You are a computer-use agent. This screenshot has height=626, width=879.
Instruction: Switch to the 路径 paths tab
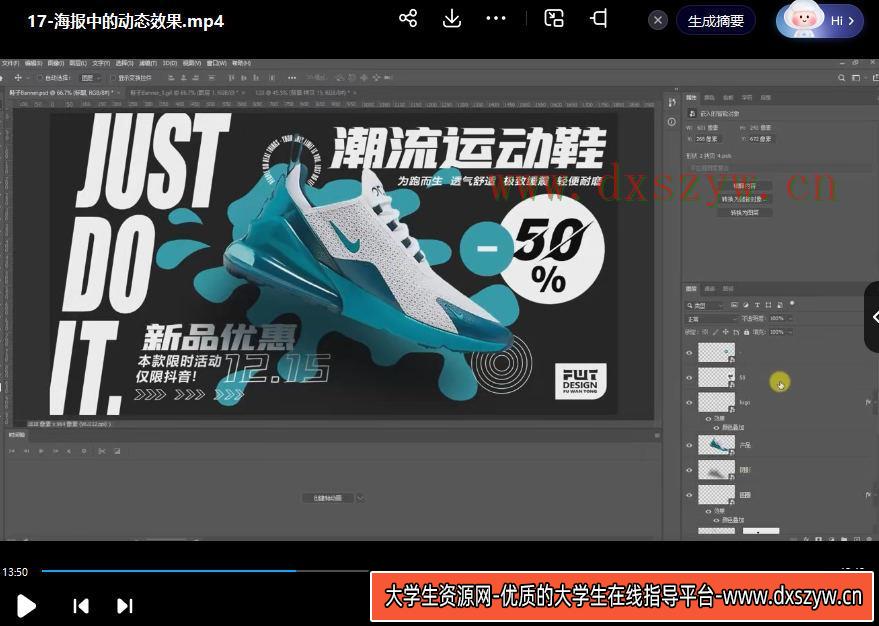[728, 289]
